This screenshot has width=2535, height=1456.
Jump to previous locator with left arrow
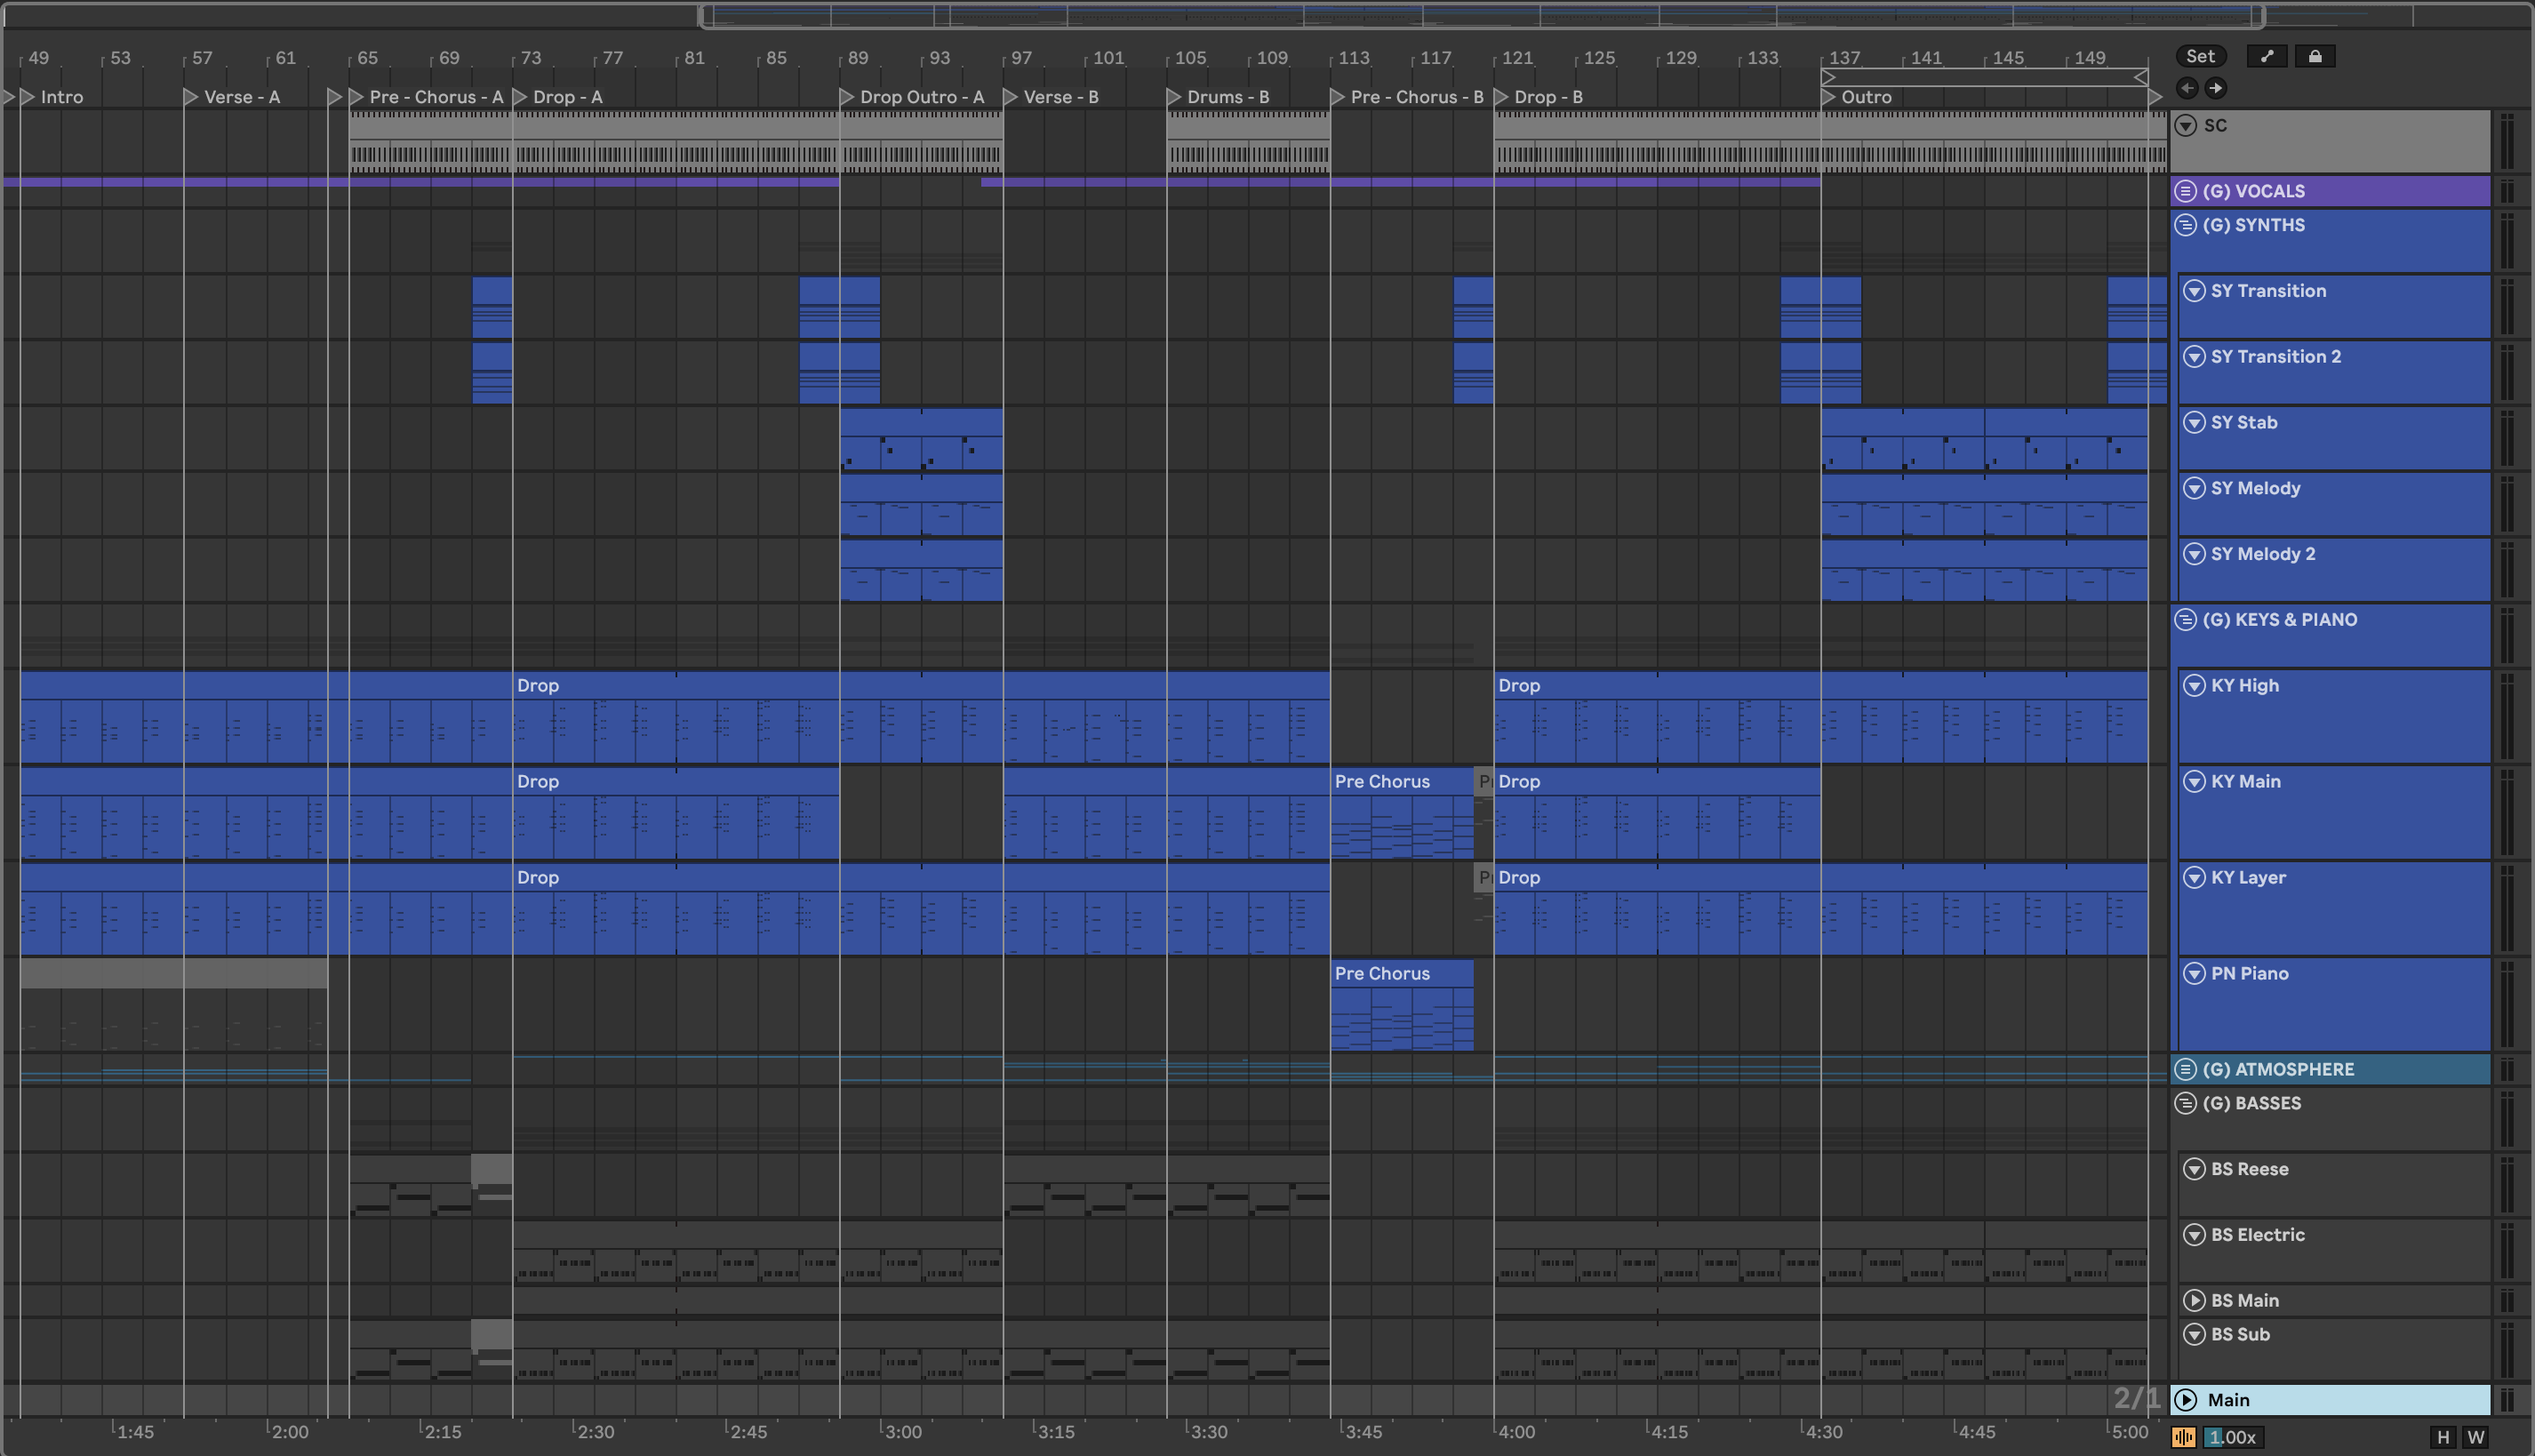click(x=2187, y=88)
